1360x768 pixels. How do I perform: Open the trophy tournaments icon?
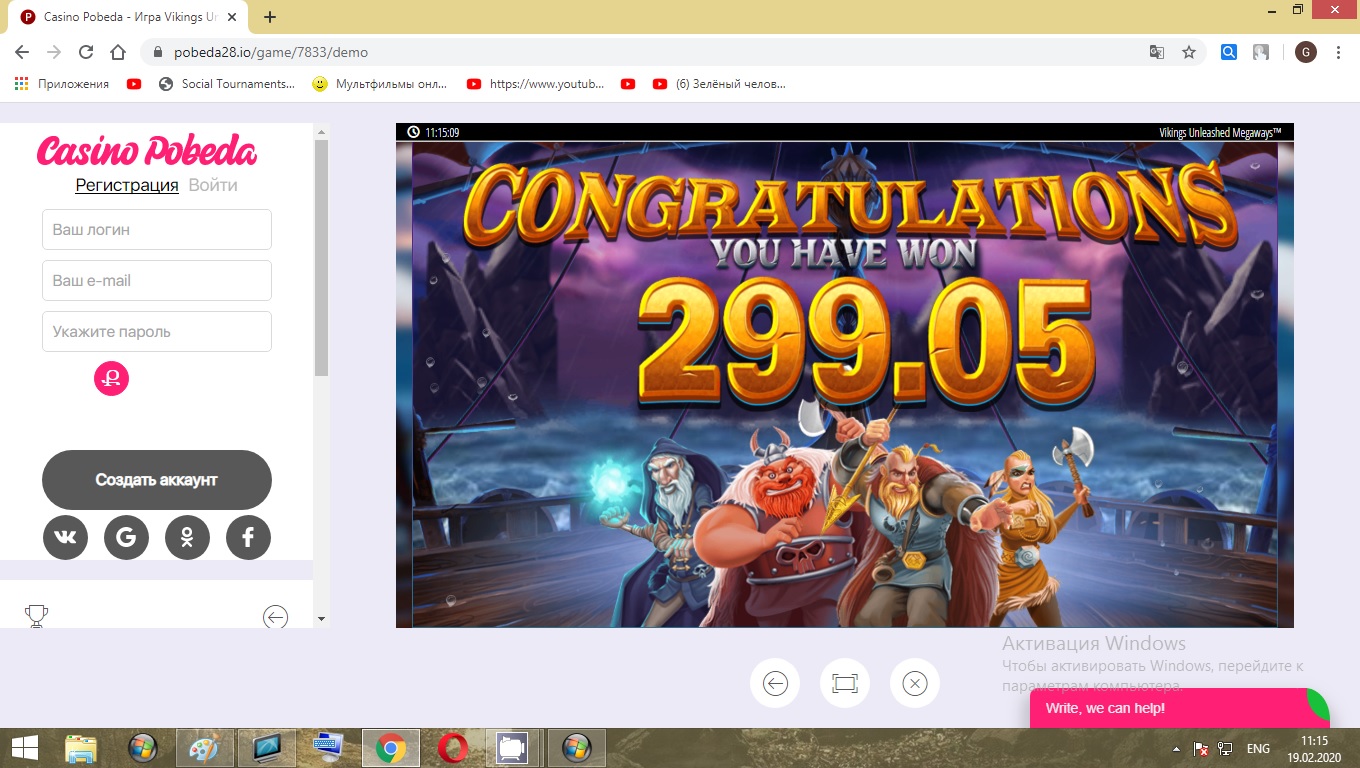click(37, 616)
